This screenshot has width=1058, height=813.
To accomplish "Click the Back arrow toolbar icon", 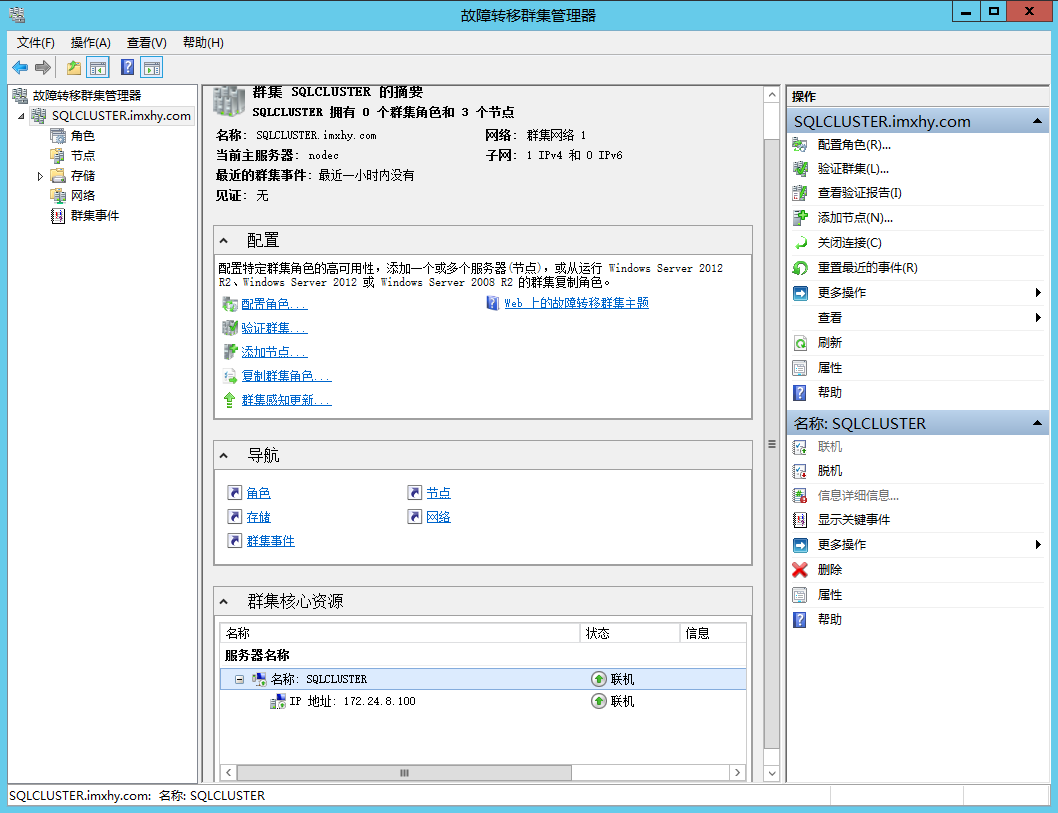I will tap(20, 67).
